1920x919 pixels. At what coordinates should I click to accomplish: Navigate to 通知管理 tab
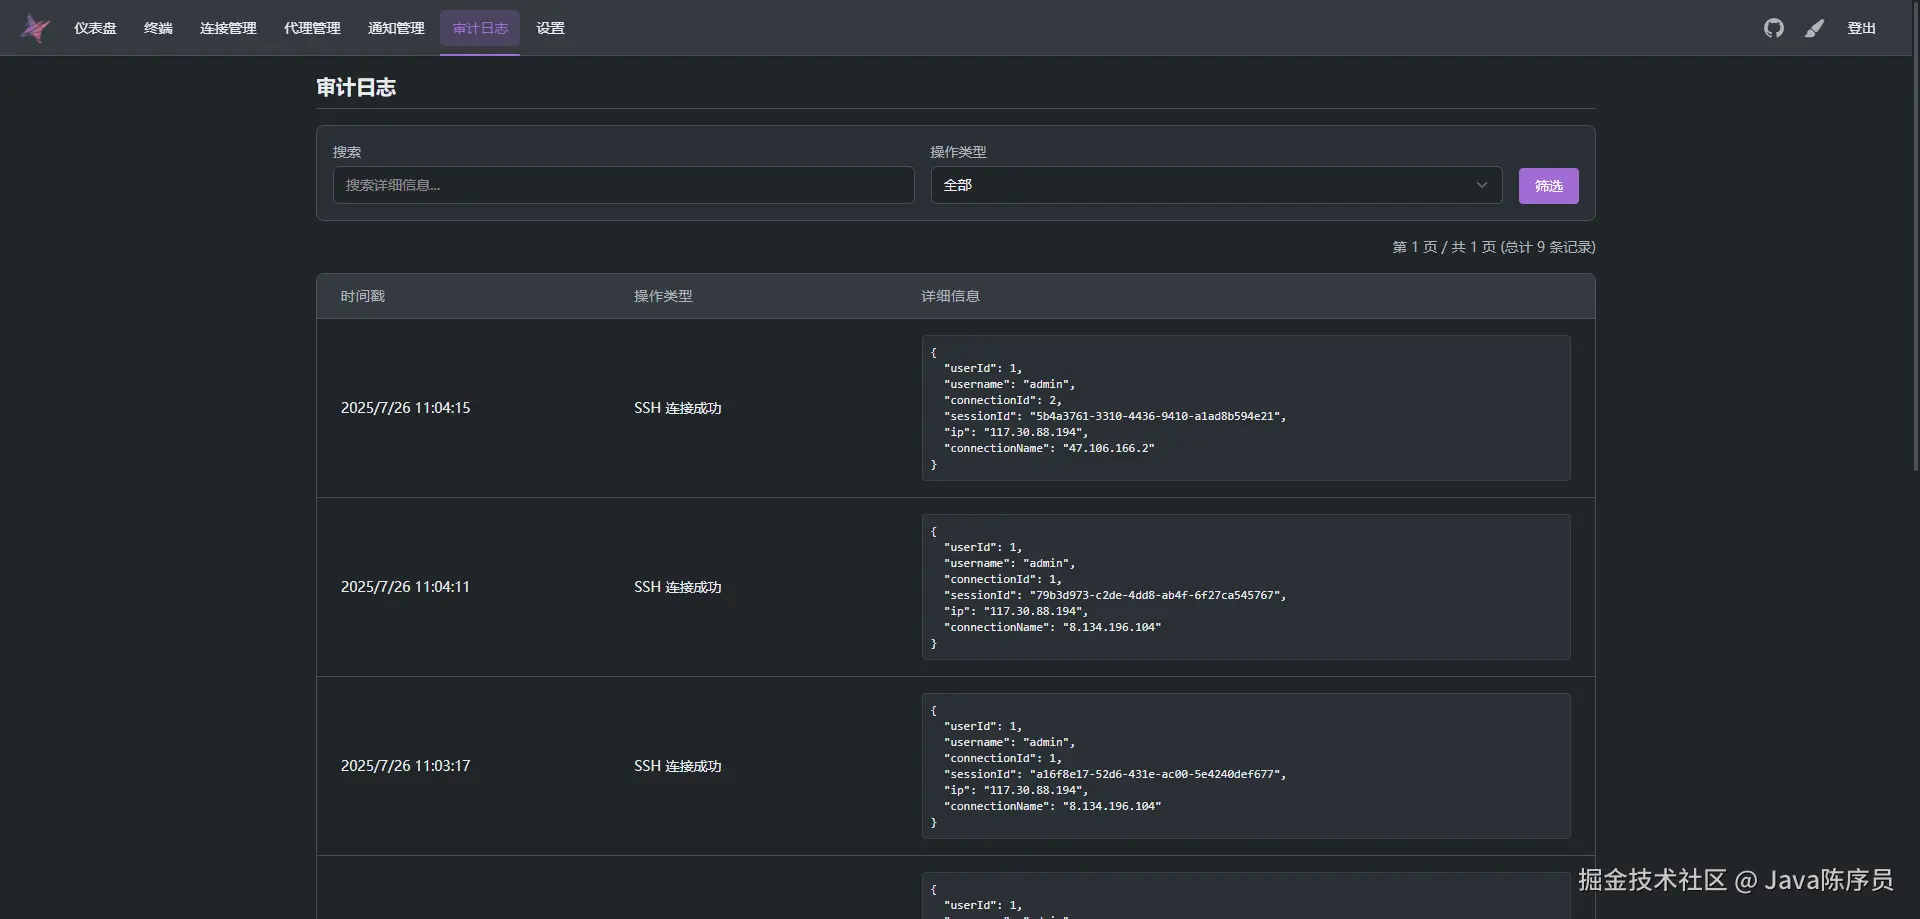pos(396,28)
